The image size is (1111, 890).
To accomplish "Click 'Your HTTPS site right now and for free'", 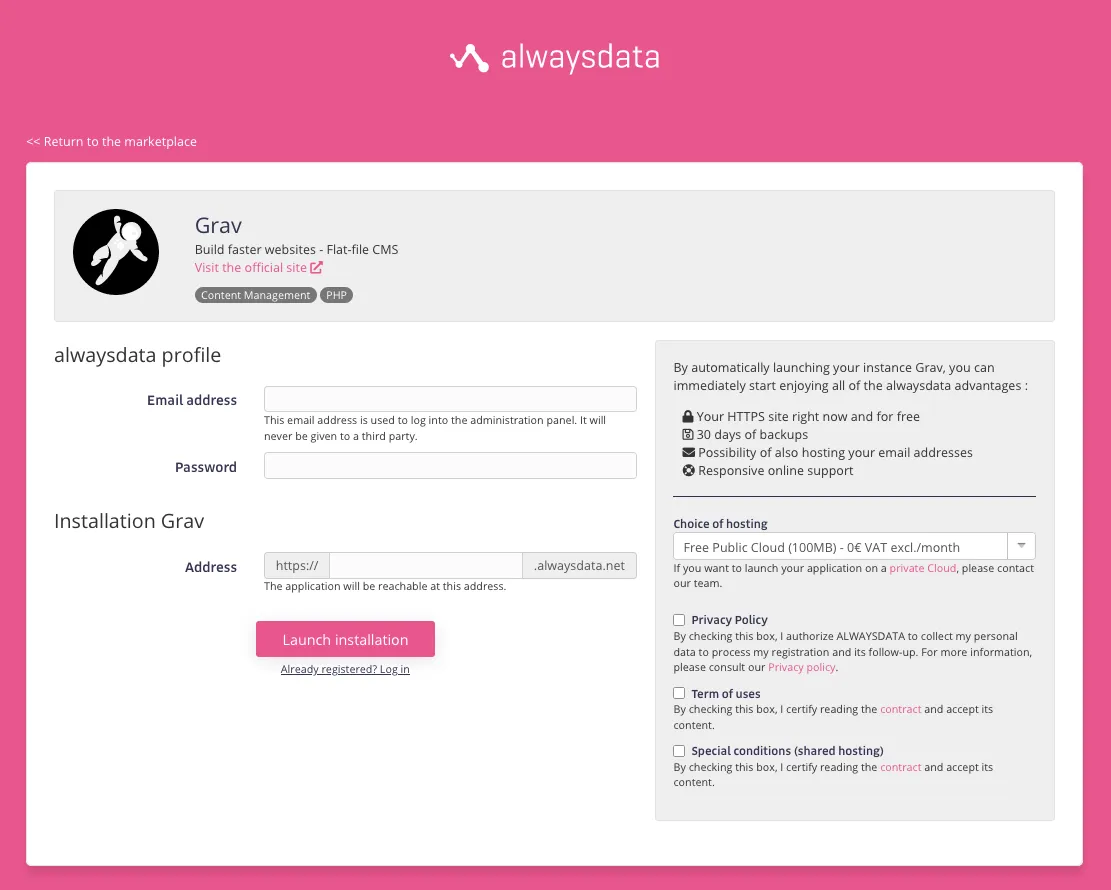I will click(808, 417).
